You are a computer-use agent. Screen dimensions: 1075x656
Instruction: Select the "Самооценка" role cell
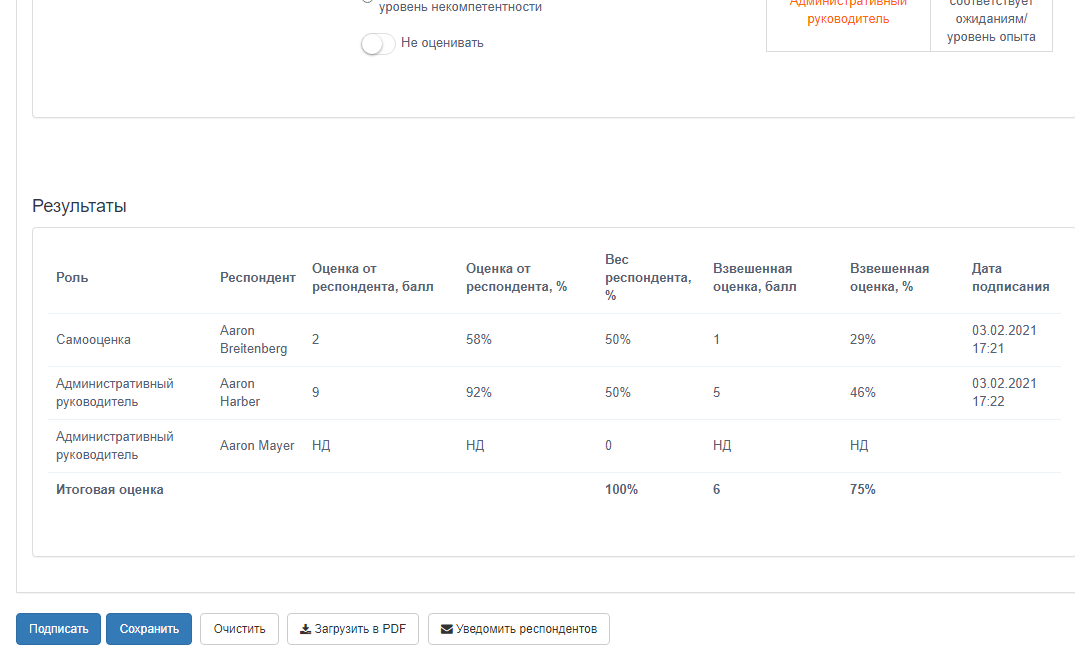point(93,339)
